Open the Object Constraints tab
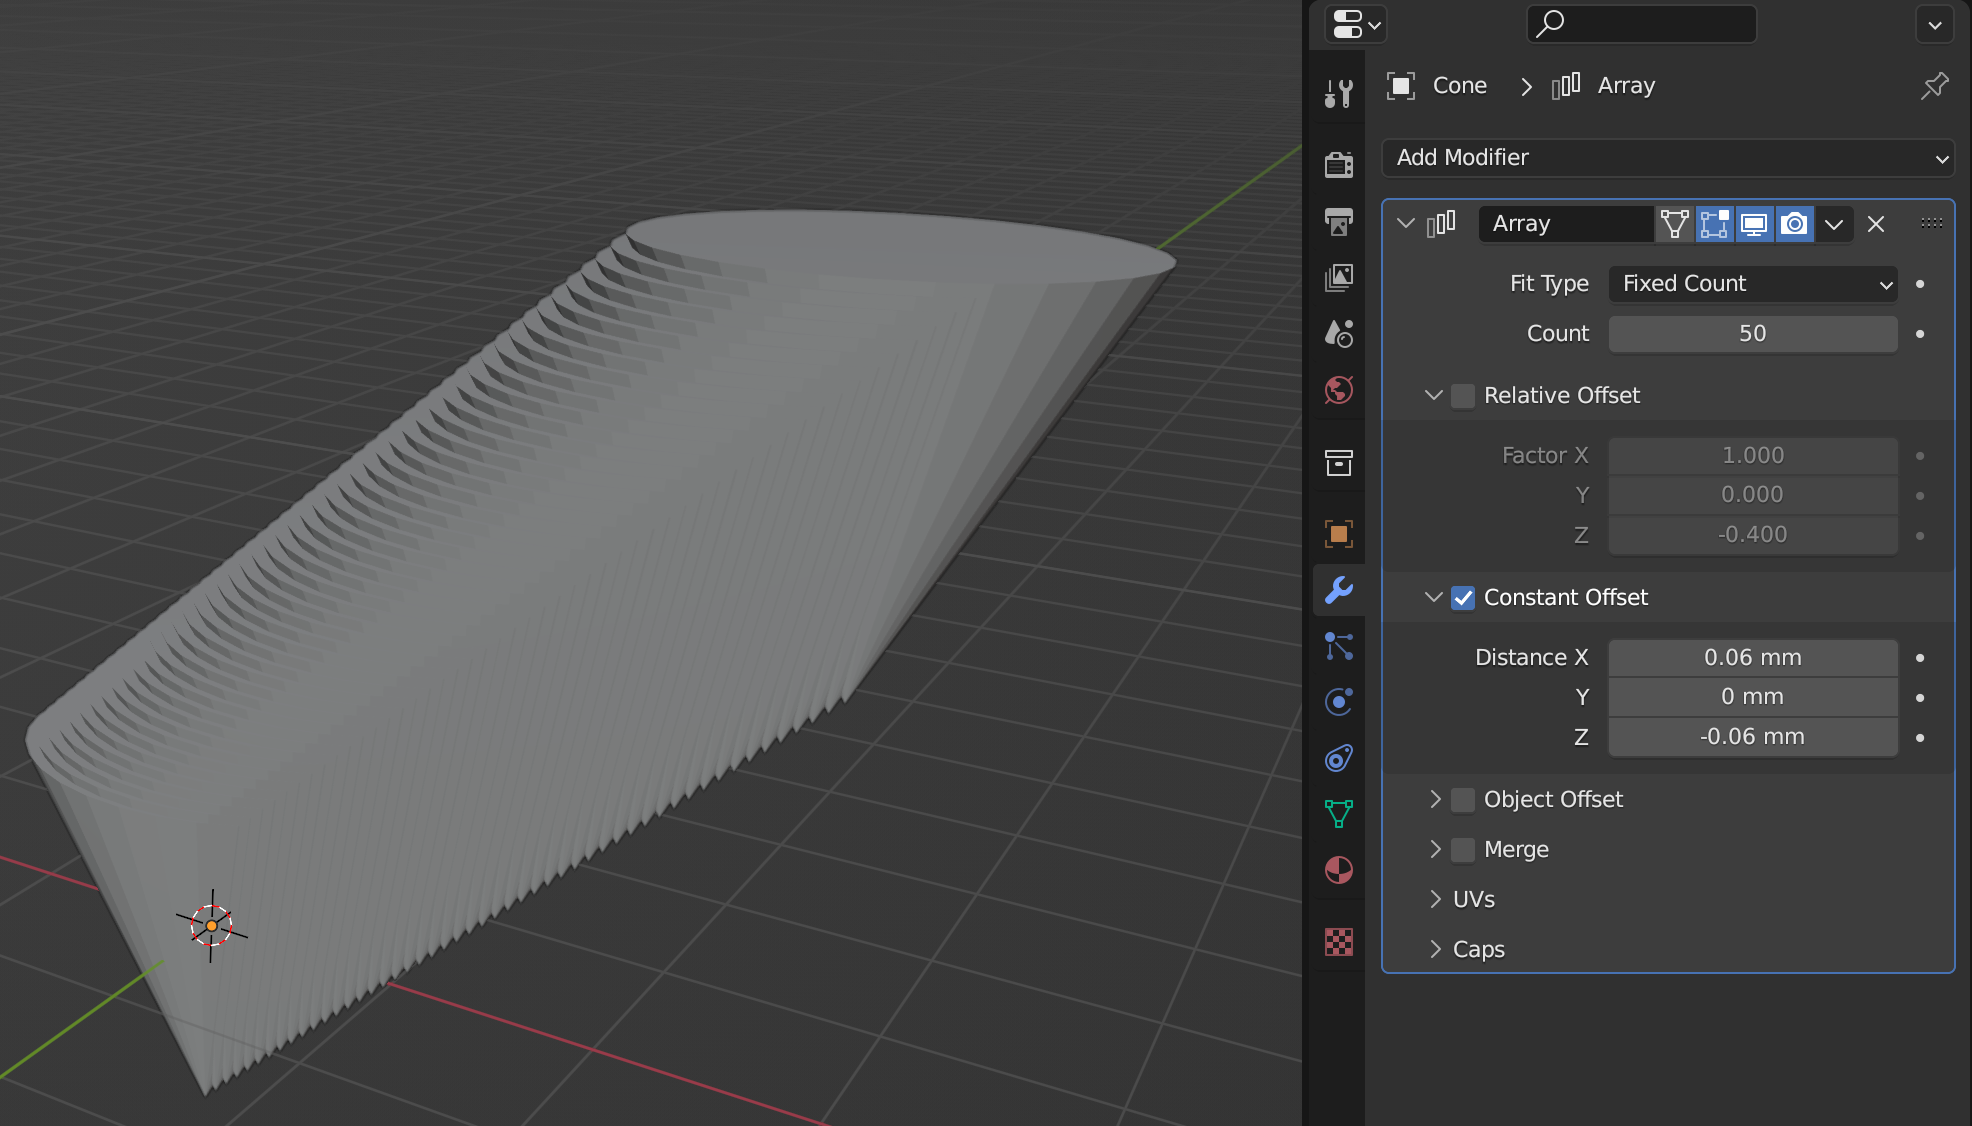The width and height of the screenshot is (1972, 1126). coord(1338,758)
